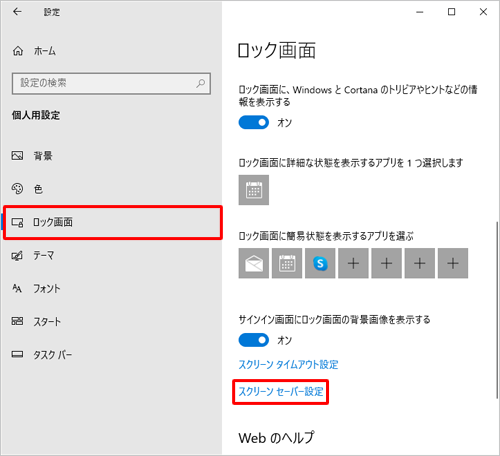Screen dimensions: 500x456
Task: Click the フォント letters icon
Action: coord(17,288)
